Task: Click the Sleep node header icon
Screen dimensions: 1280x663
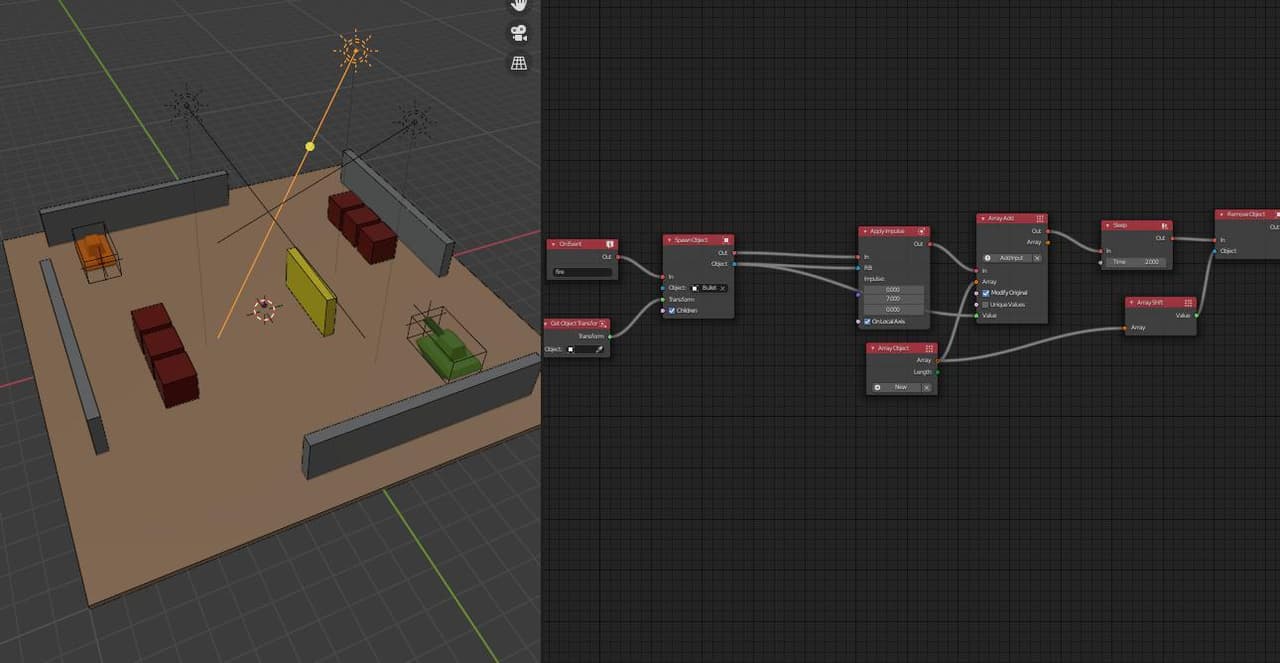Action: coord(1164,225)
